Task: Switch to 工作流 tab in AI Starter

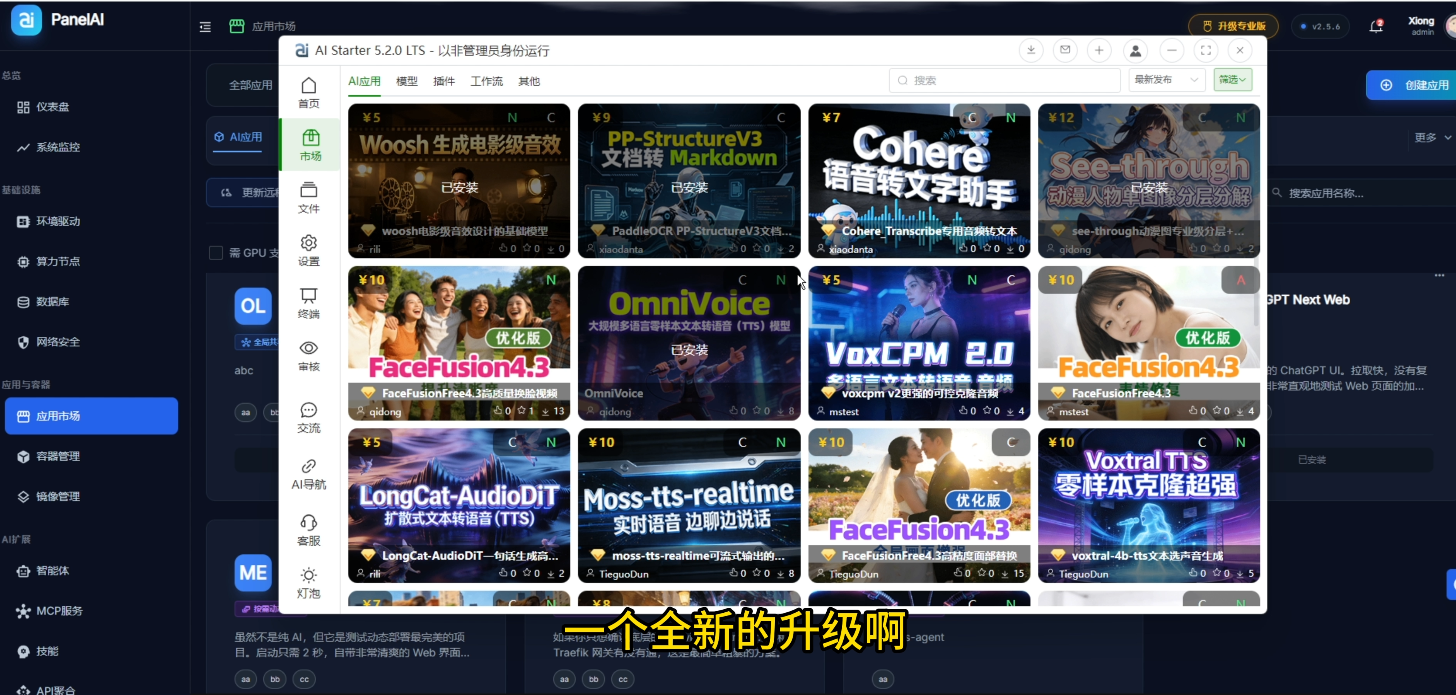Action: pos(487,81)
